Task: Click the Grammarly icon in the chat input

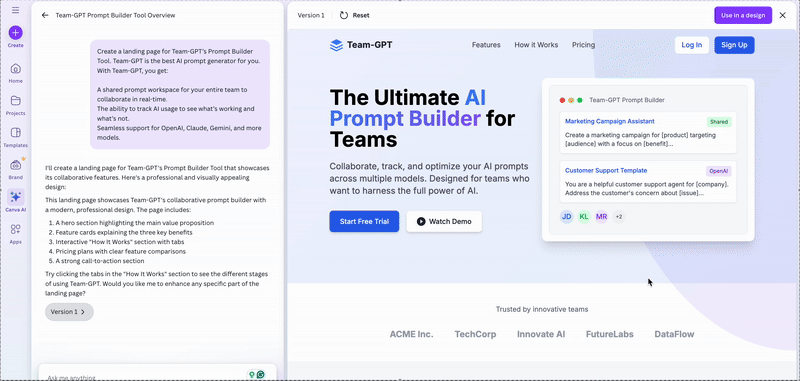Action: [261, 374]
